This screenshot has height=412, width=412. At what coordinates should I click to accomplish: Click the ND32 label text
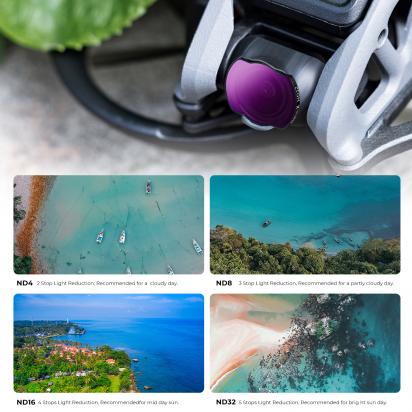(226, 402)
